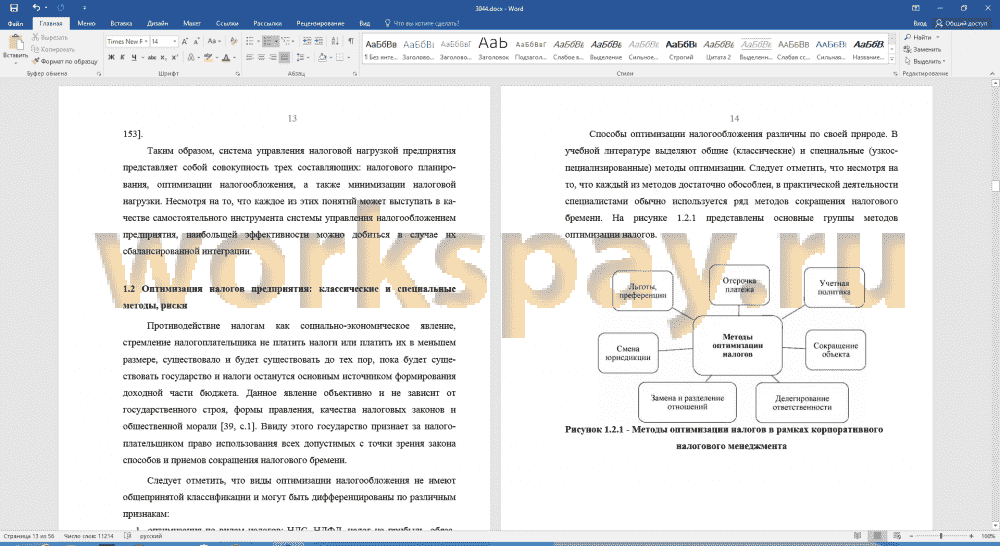Screen dimensions: 1000x546
Task: Open the font color dropdown arrow
Action: coord(234,57)
